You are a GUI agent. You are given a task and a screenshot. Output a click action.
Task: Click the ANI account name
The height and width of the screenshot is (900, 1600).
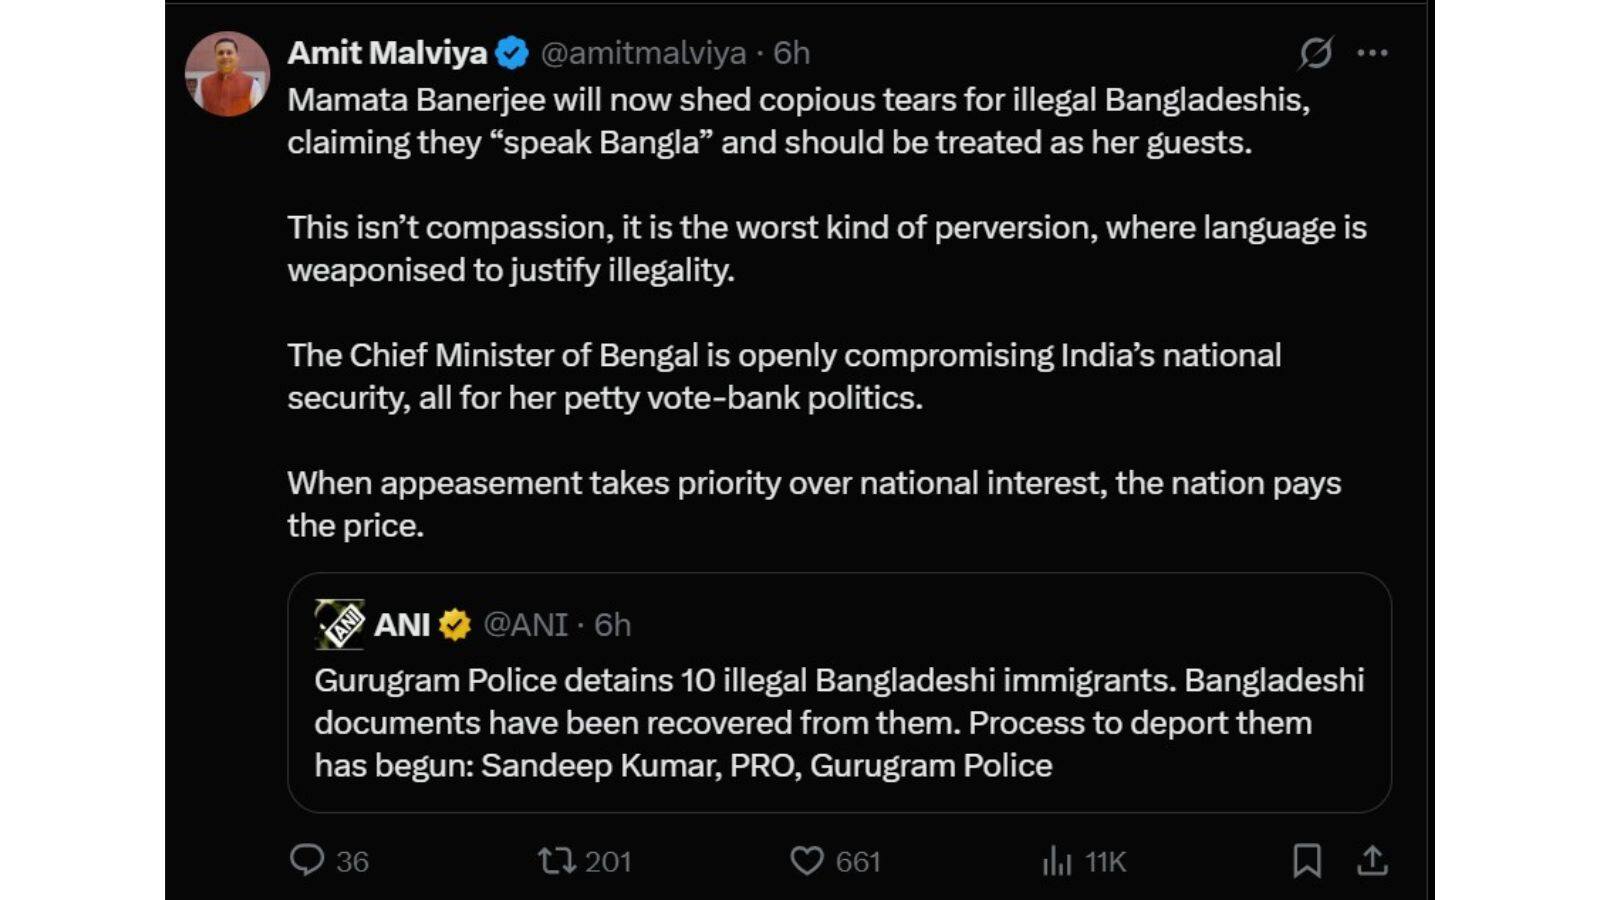[x=402, y=625]
